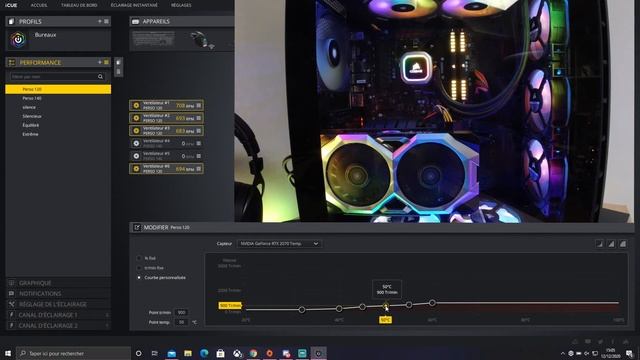Select the leftmost point on the fan curve
The image size is (640, 360).
tap(302, 310)
